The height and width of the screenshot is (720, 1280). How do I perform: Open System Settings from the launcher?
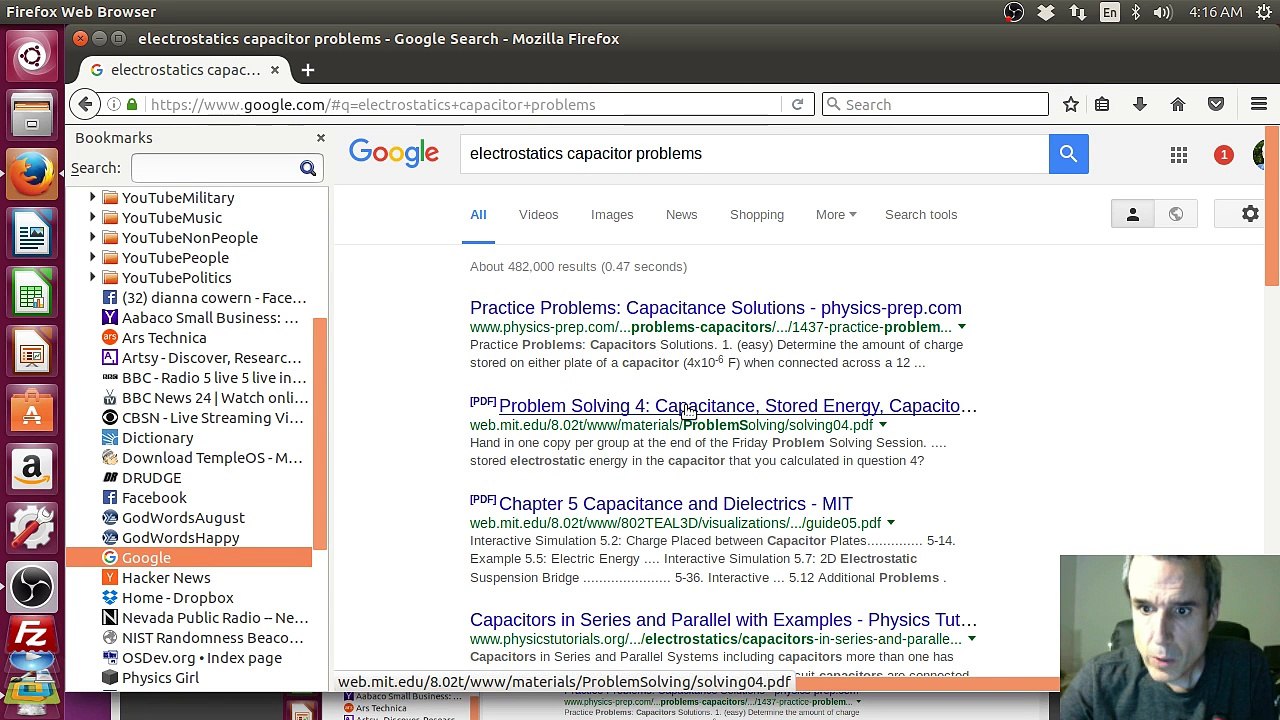click(x=32, y=526)
